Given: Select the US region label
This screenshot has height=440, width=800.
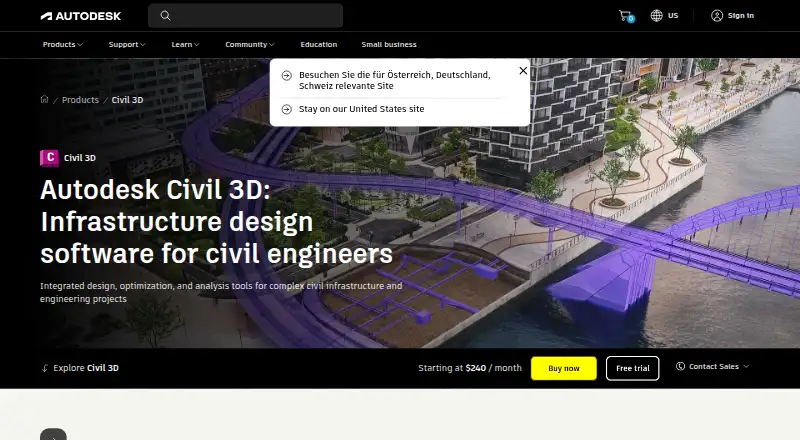Looking at the screenshot, I should pyautogui.click(x=673, y=16).
